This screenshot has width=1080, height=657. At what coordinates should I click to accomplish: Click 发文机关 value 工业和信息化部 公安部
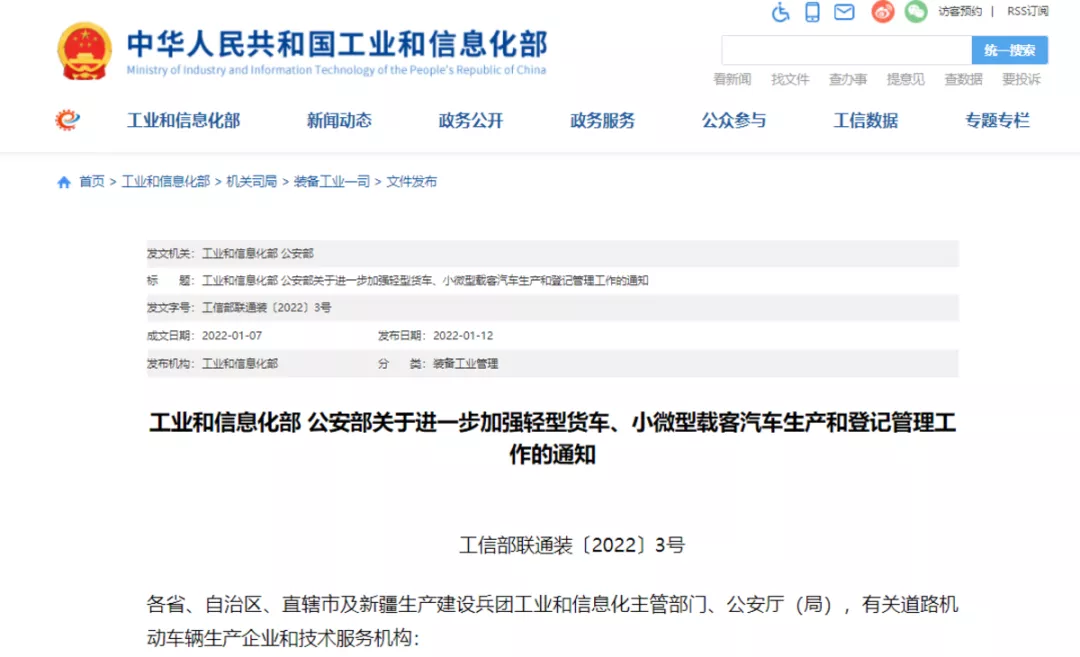tap(258, 253)
